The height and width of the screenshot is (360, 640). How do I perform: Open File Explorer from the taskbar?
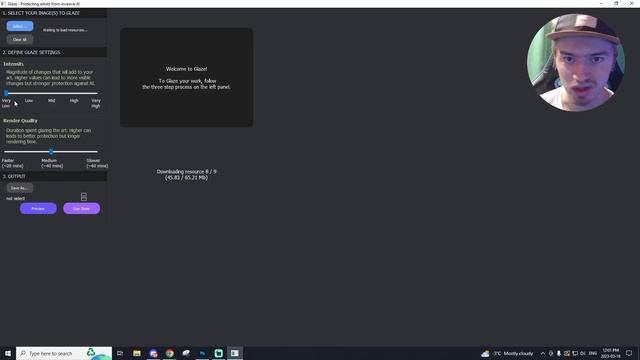point(137,353)
